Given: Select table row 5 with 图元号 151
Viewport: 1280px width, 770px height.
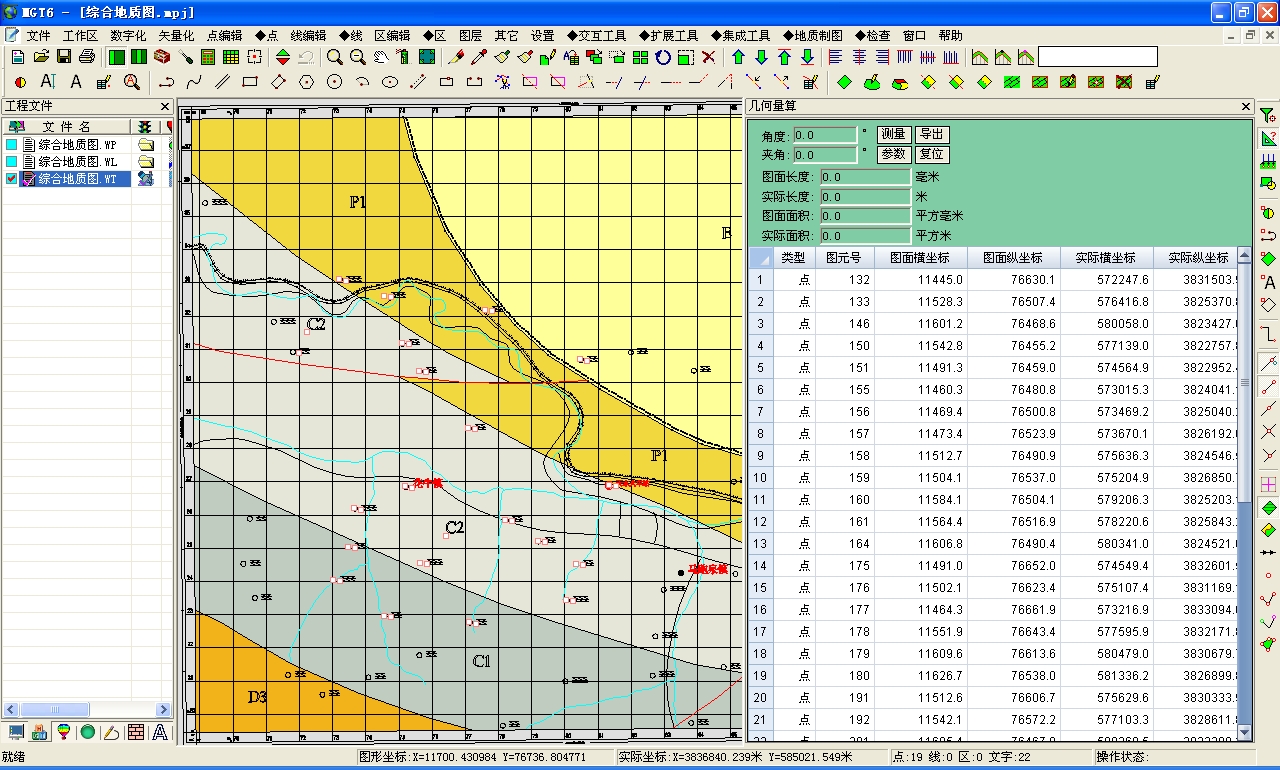Looking at the screenshot, I should click(x=993, y=368).
